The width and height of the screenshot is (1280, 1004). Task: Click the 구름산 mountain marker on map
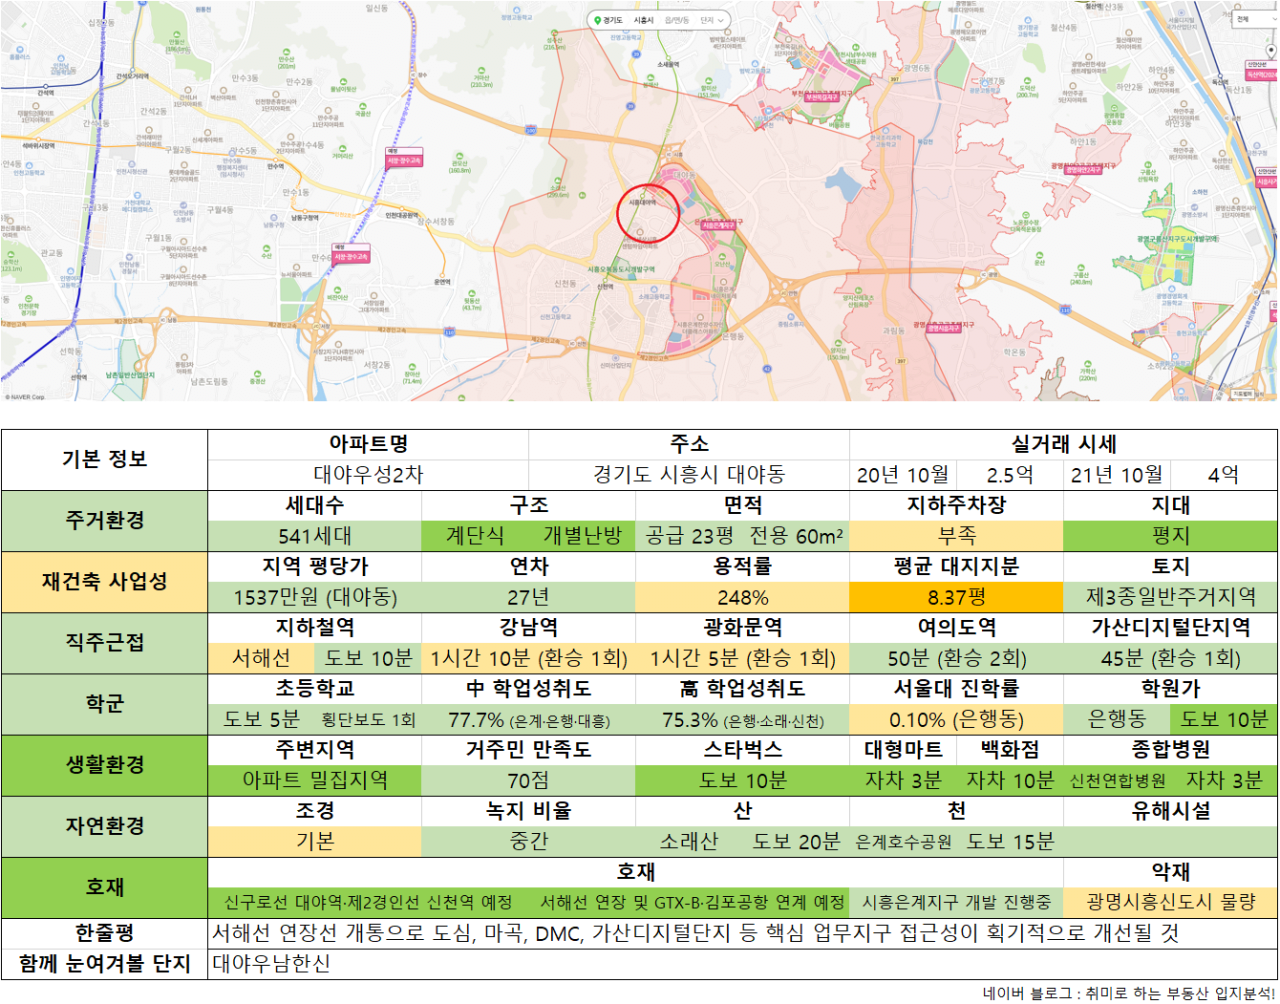[x=1081, y=277]
